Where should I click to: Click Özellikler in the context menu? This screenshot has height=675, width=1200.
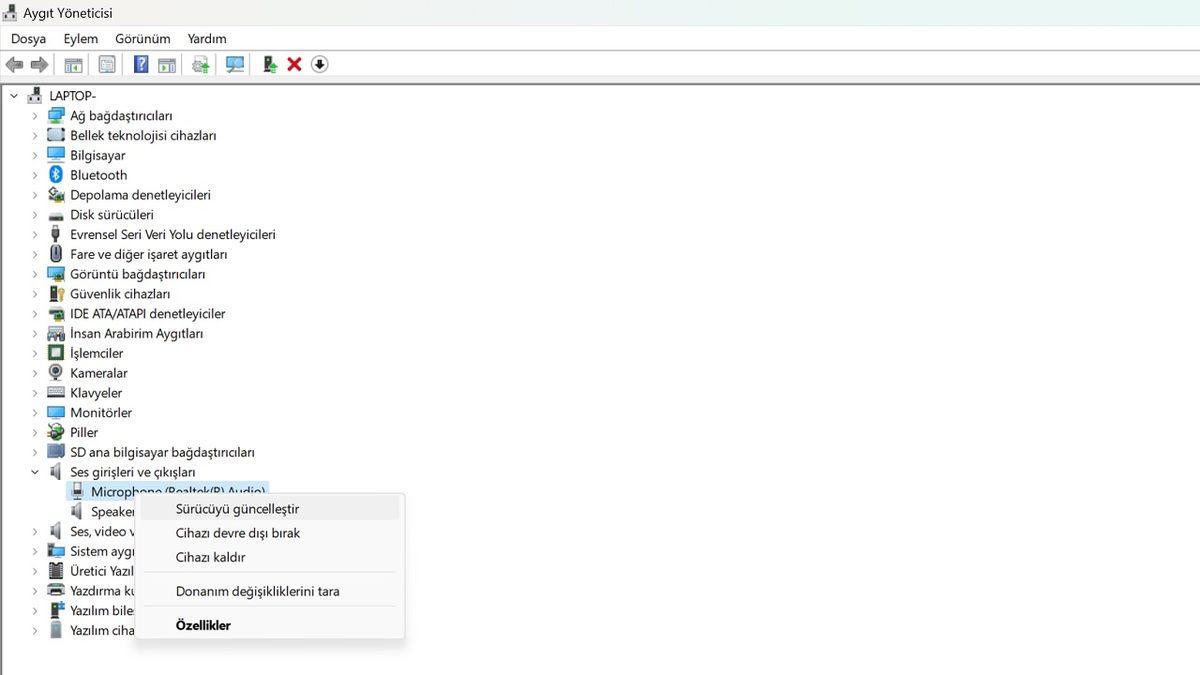(x=203, y=625)
